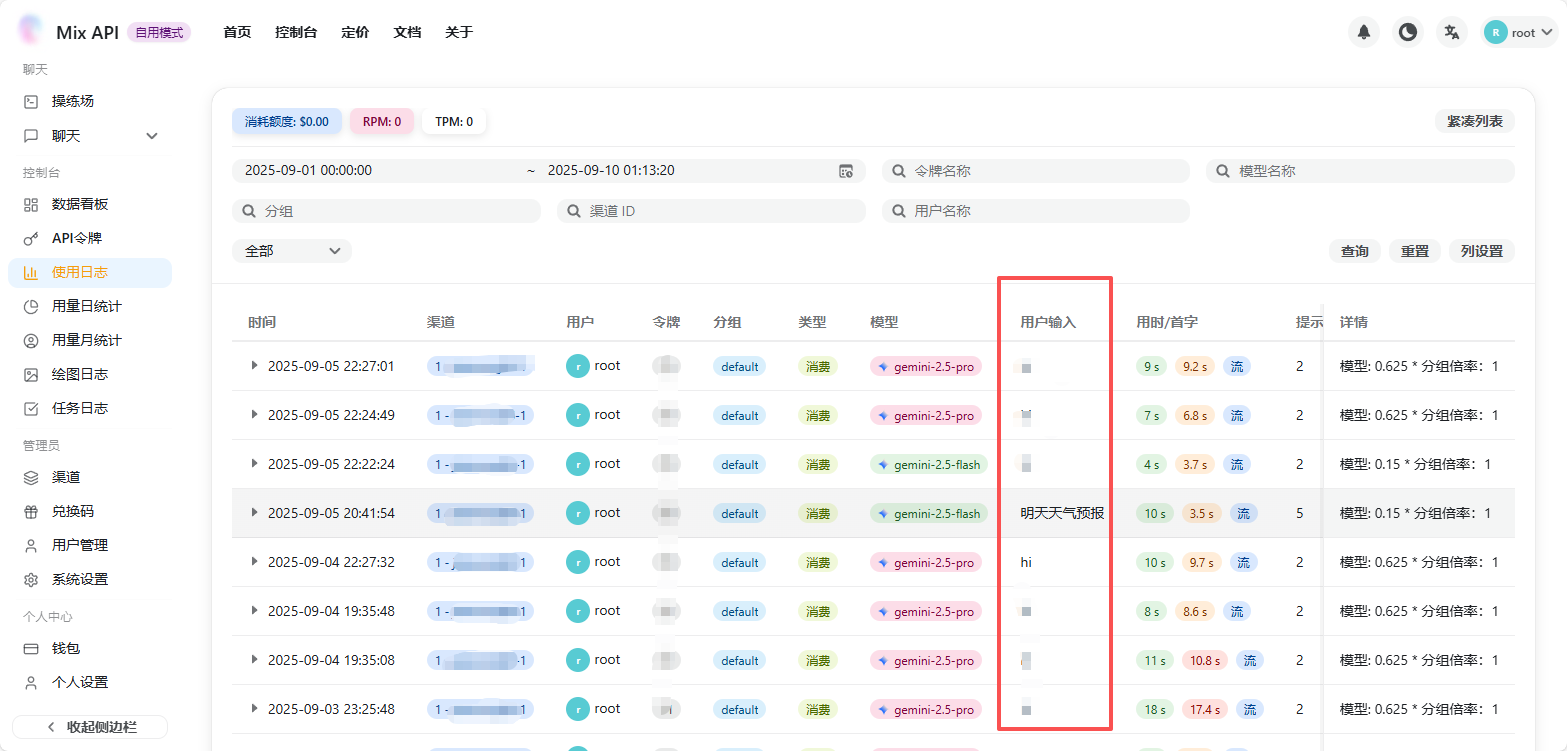Click the 查询 button
This screenshot has width=1567, height=751.
[x=1354, y=251]
